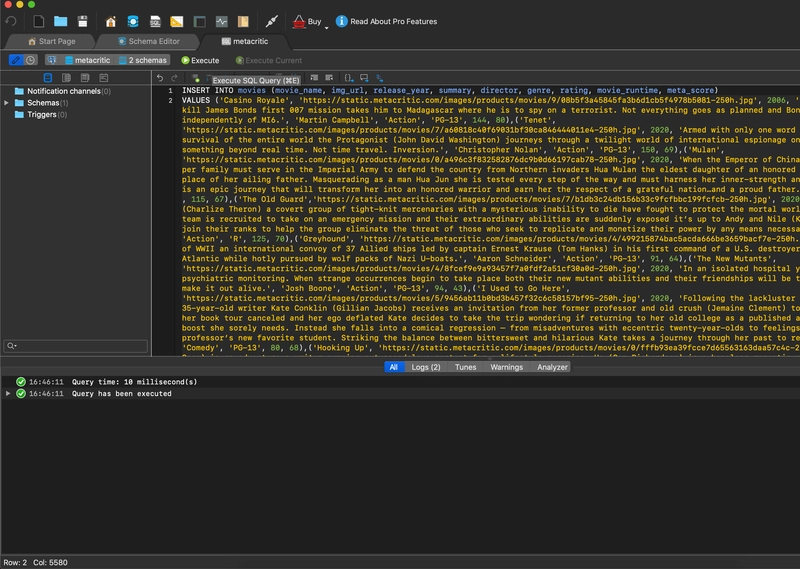
Task: Open the home page icon in toolbar
Action: (111, 21)
